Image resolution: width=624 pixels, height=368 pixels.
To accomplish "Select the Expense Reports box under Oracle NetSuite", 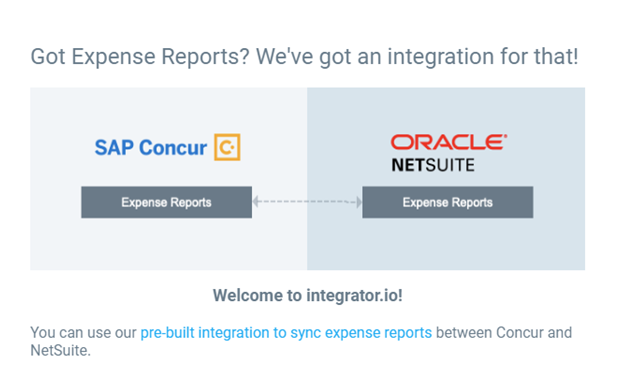I will [448, 202].
